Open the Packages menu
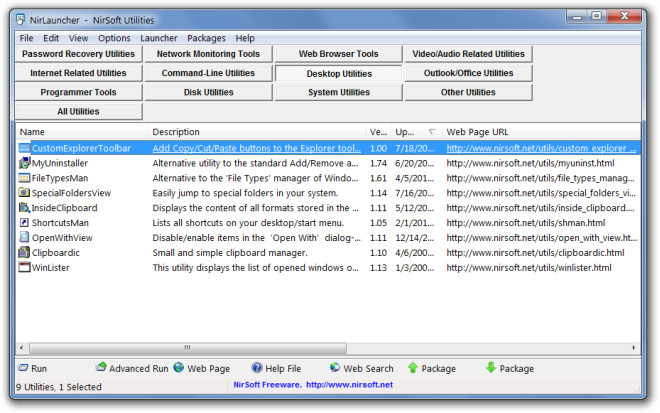Image resolution: width=660 pixels, height=413 pixels. coord(206,38)
